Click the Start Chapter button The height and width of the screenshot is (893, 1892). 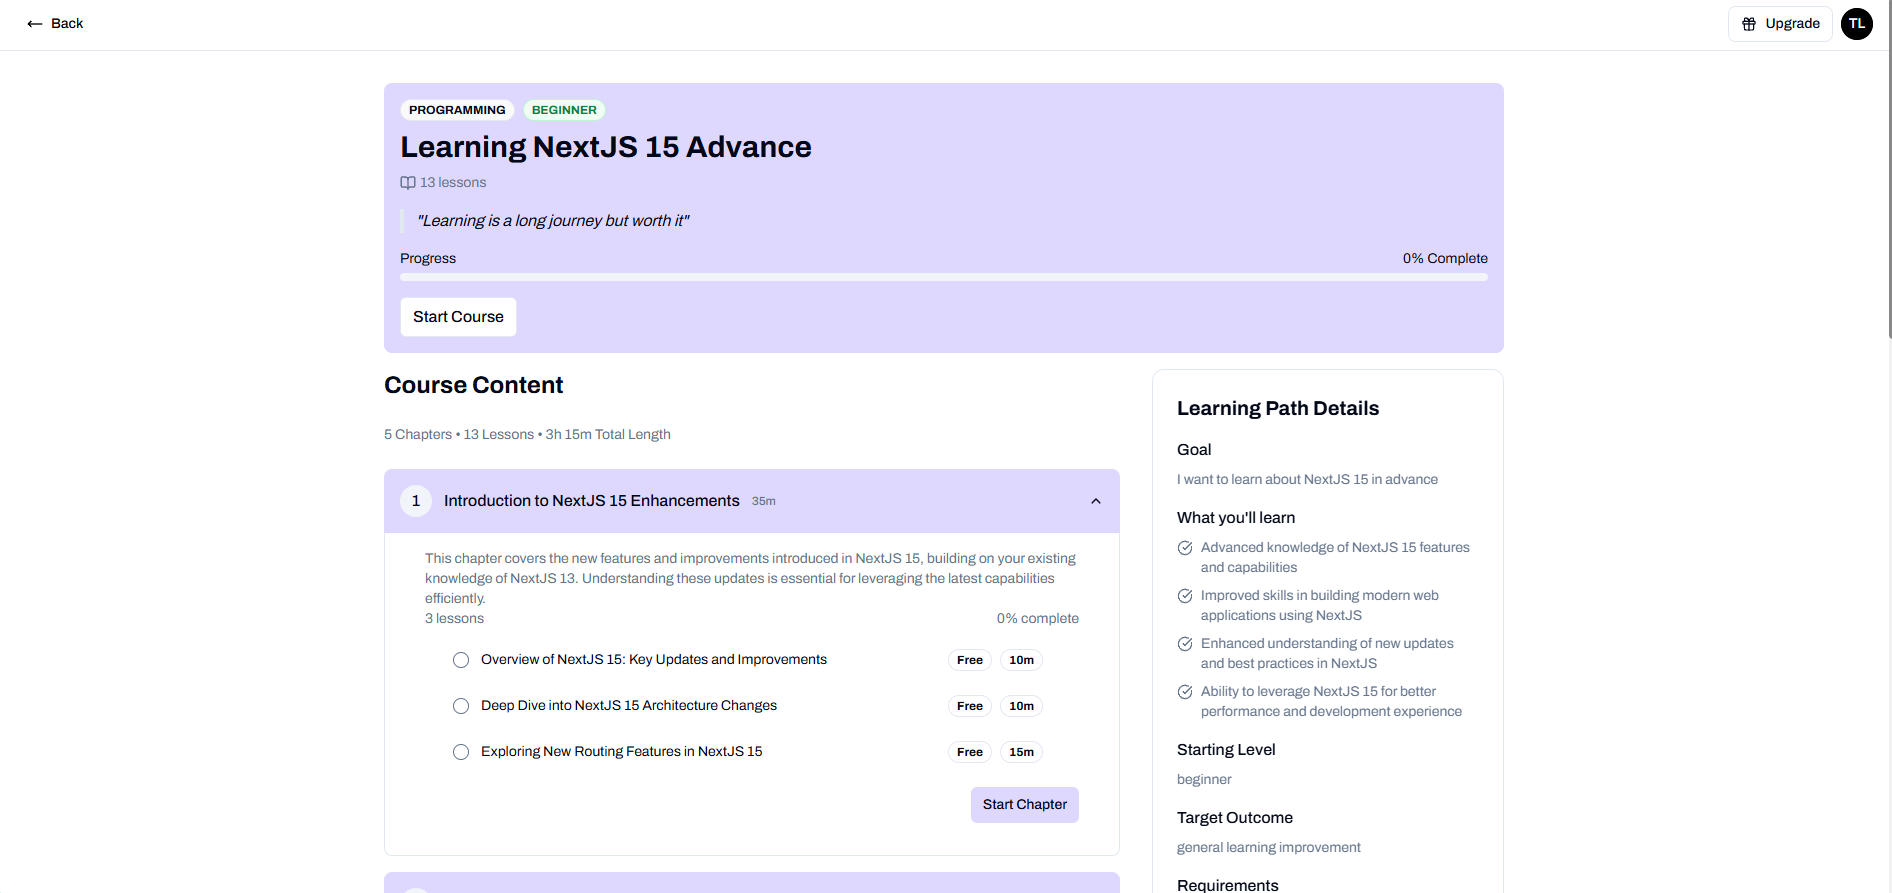pyautogui.click(x=1025, y=805)
